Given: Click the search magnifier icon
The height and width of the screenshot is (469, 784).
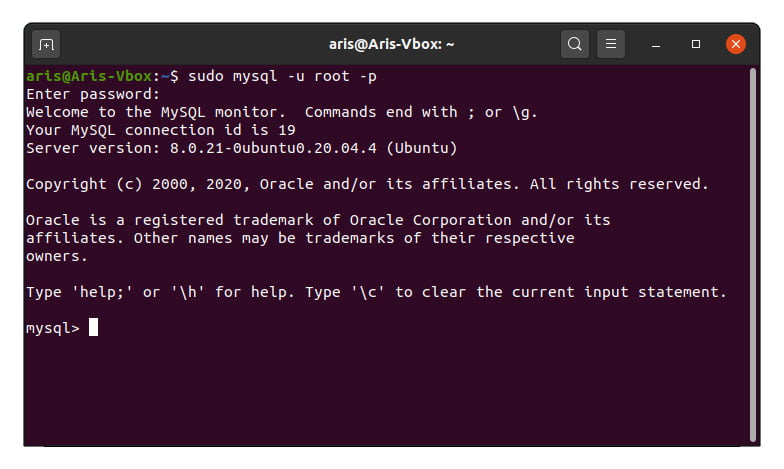Looking at the screenshot, I should (574, 44).
